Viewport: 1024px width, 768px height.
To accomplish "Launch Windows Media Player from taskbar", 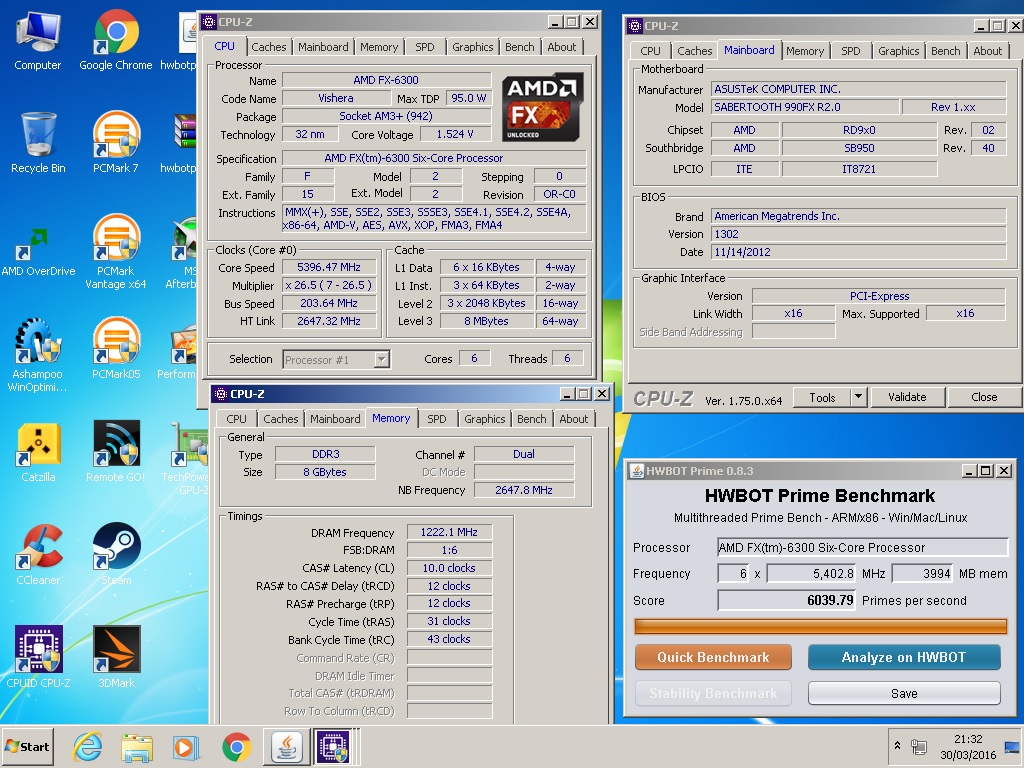I will (x=186, y=747).
